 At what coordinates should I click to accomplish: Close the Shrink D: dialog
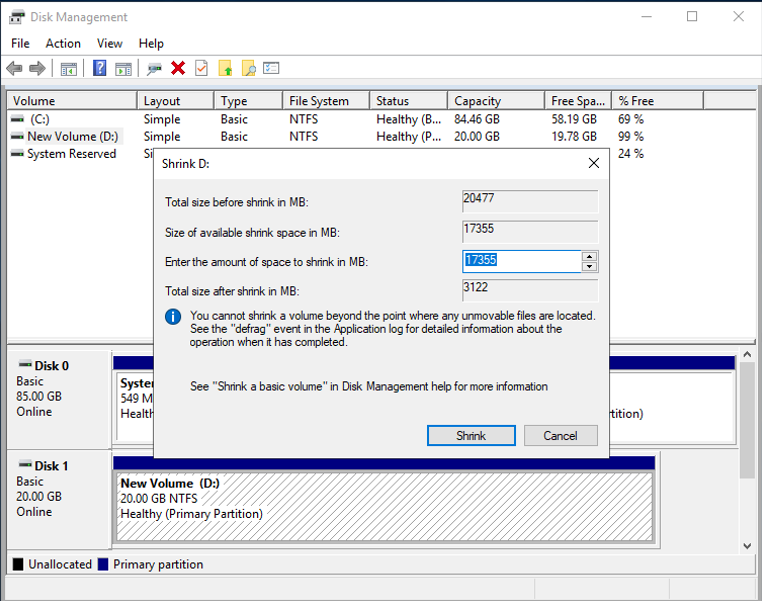pyautogui.click(x=593, y=163)
